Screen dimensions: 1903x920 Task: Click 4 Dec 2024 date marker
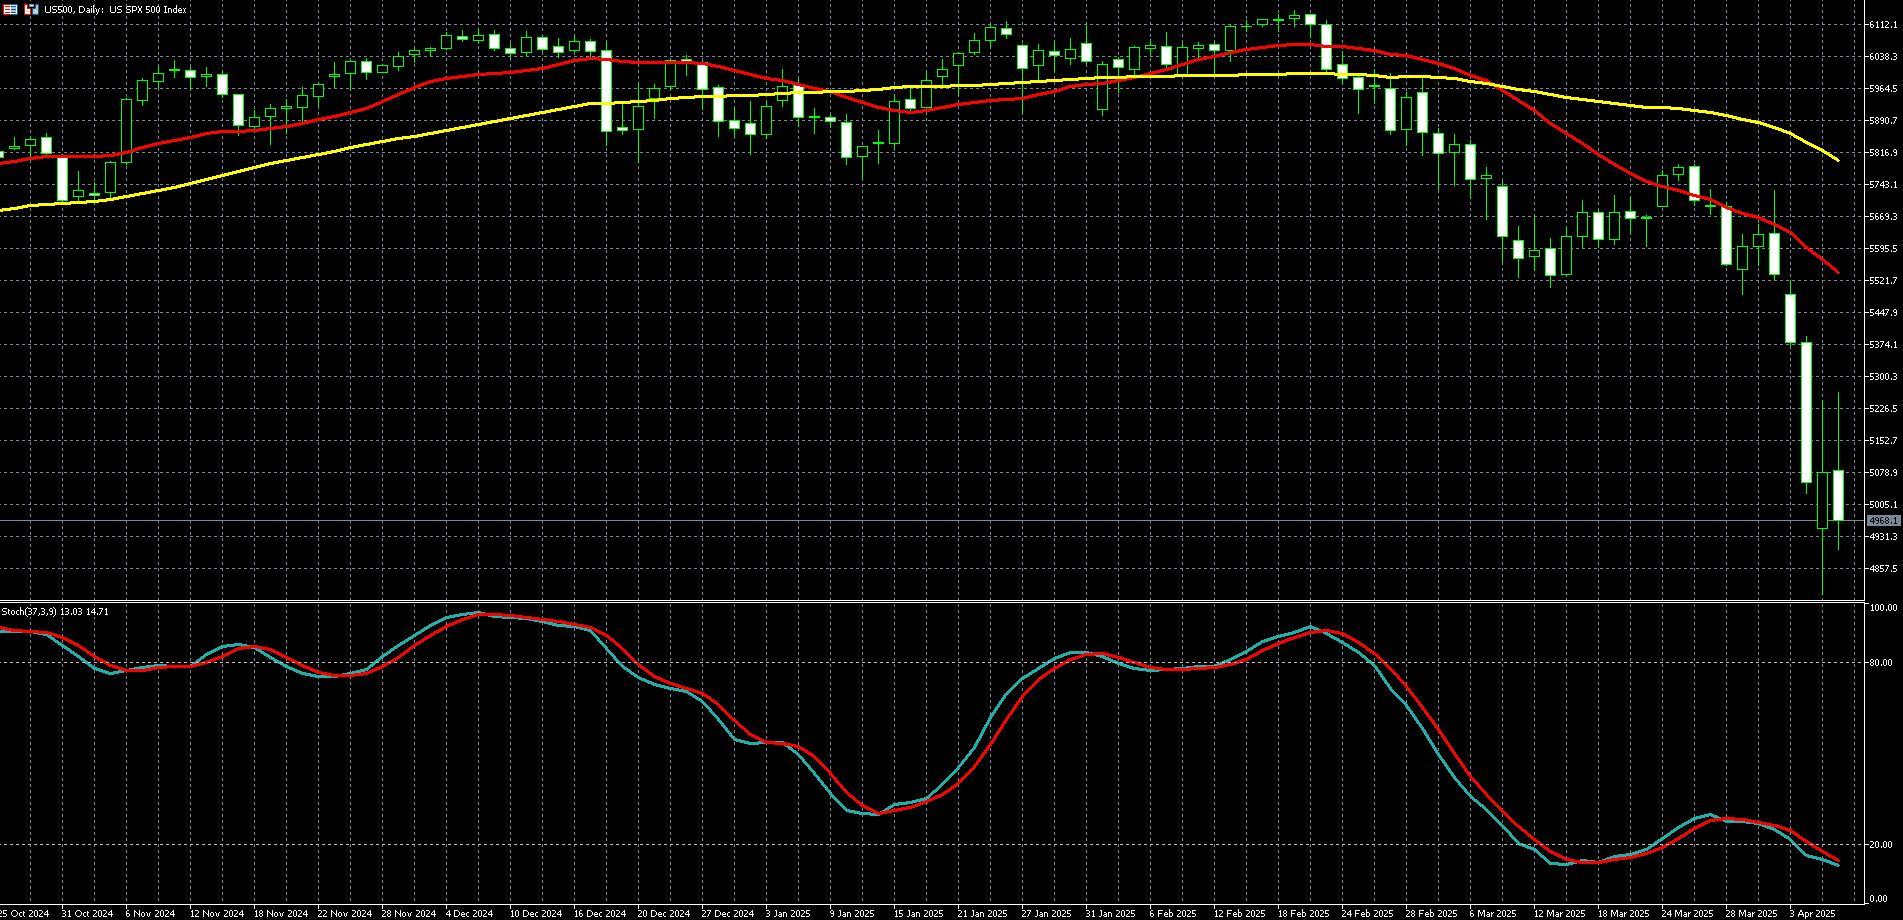[x=469, y=913]
